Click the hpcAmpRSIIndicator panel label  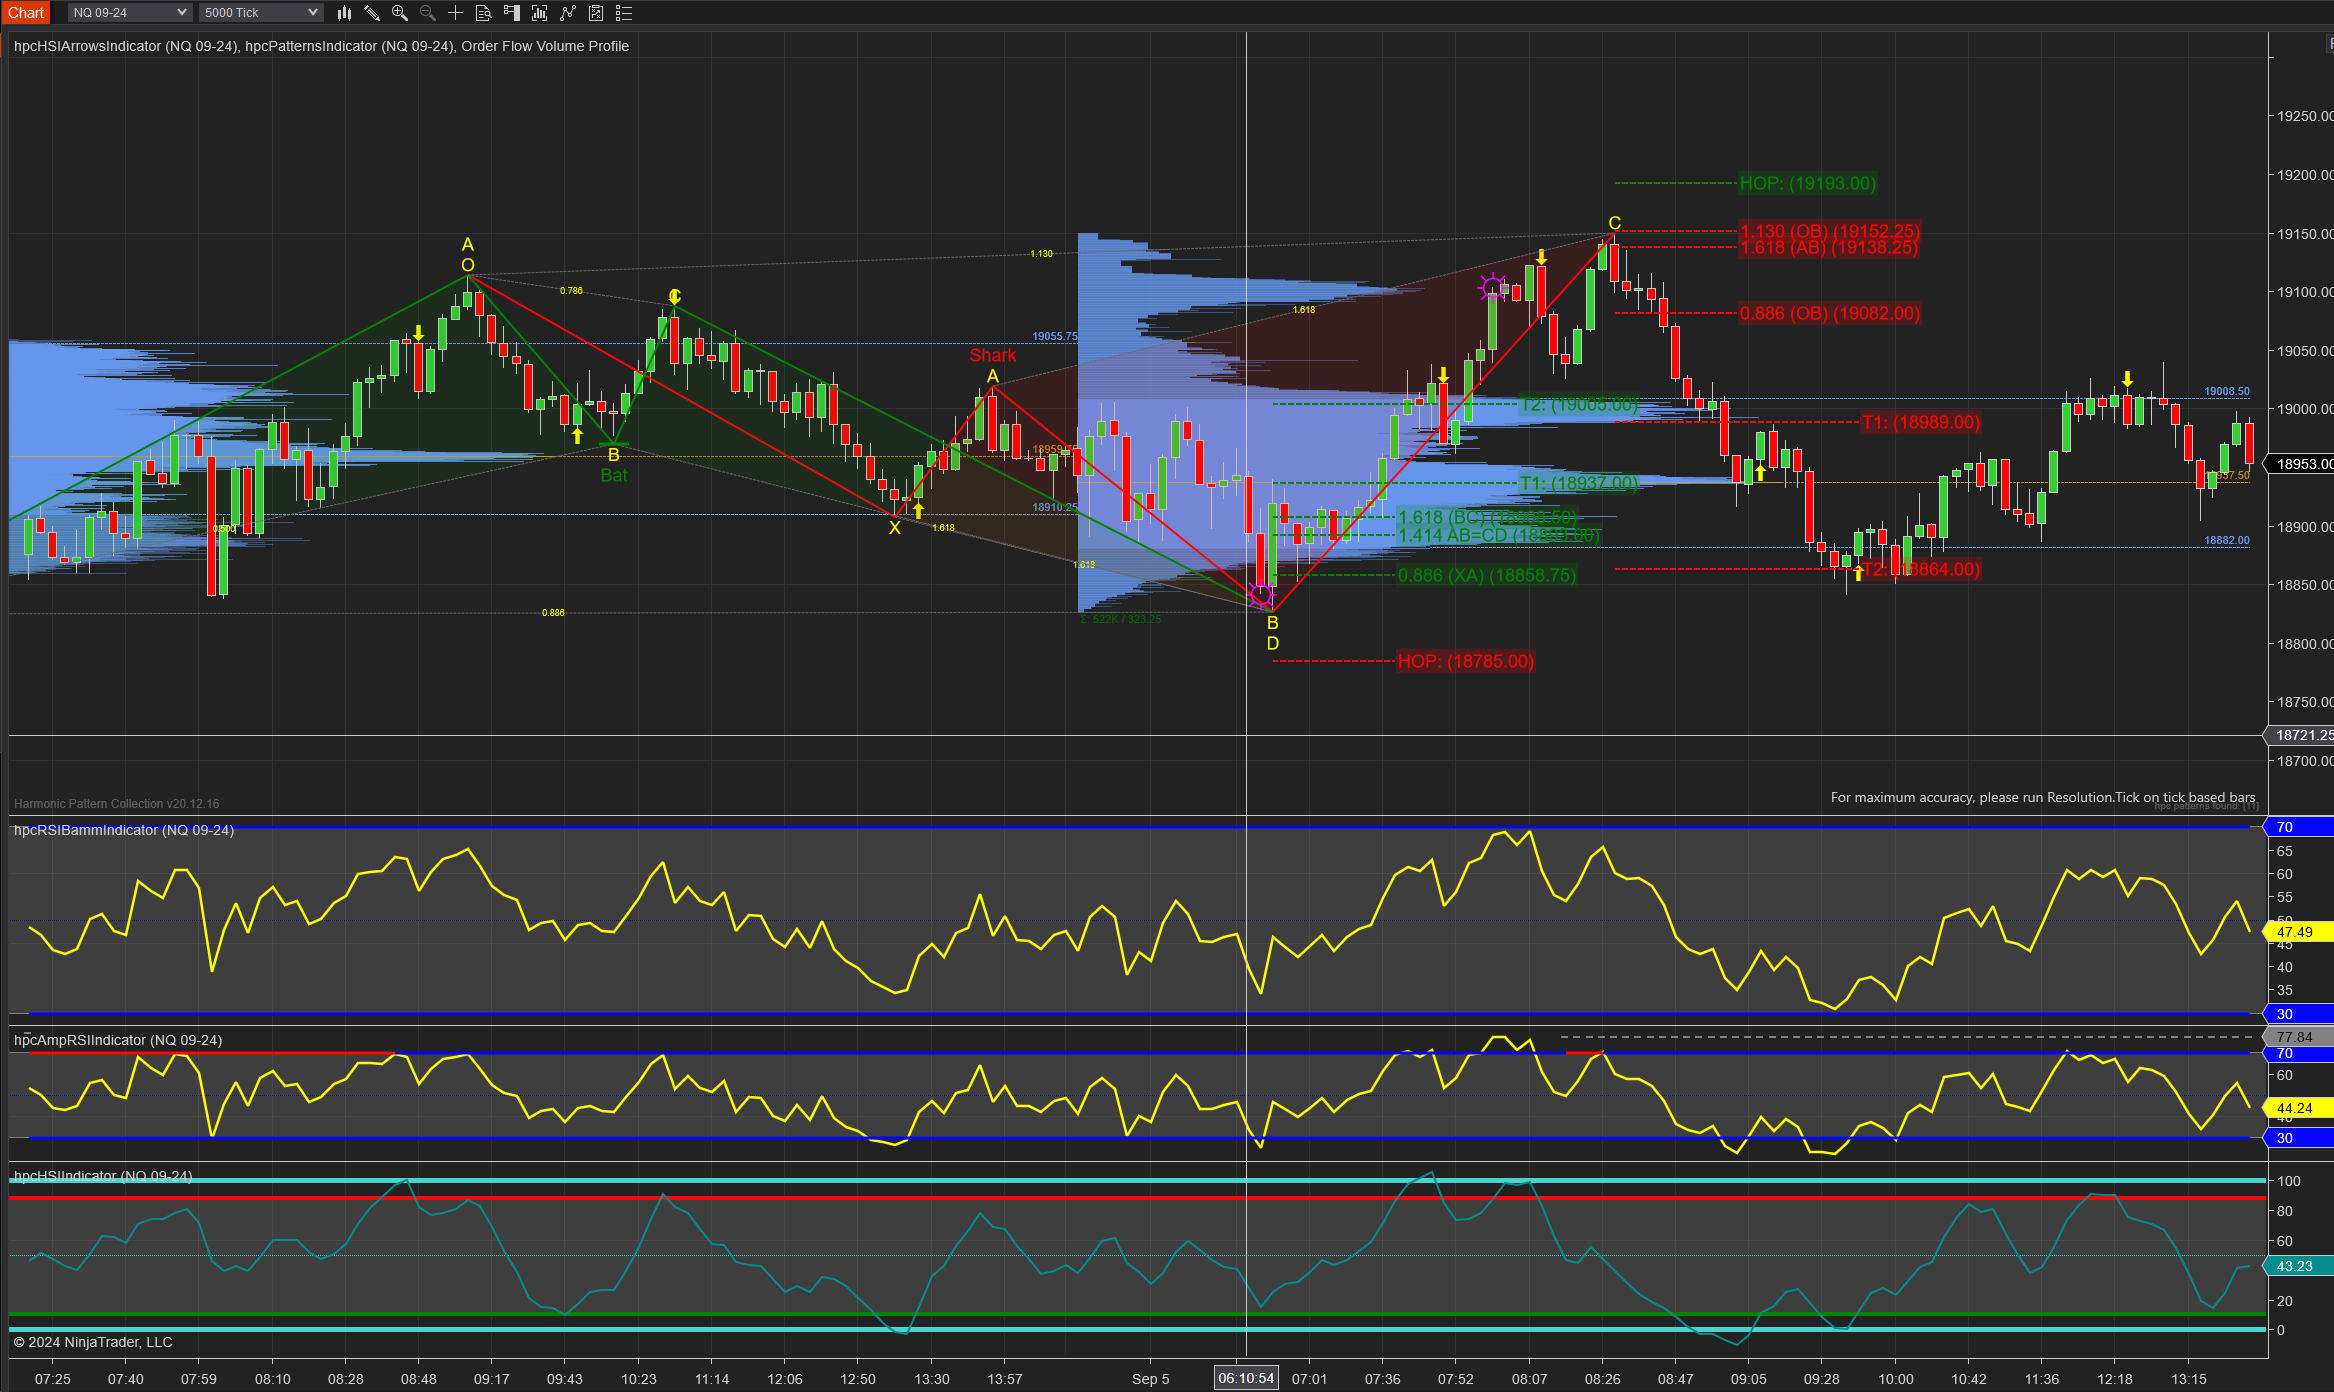click(118, 1040)
